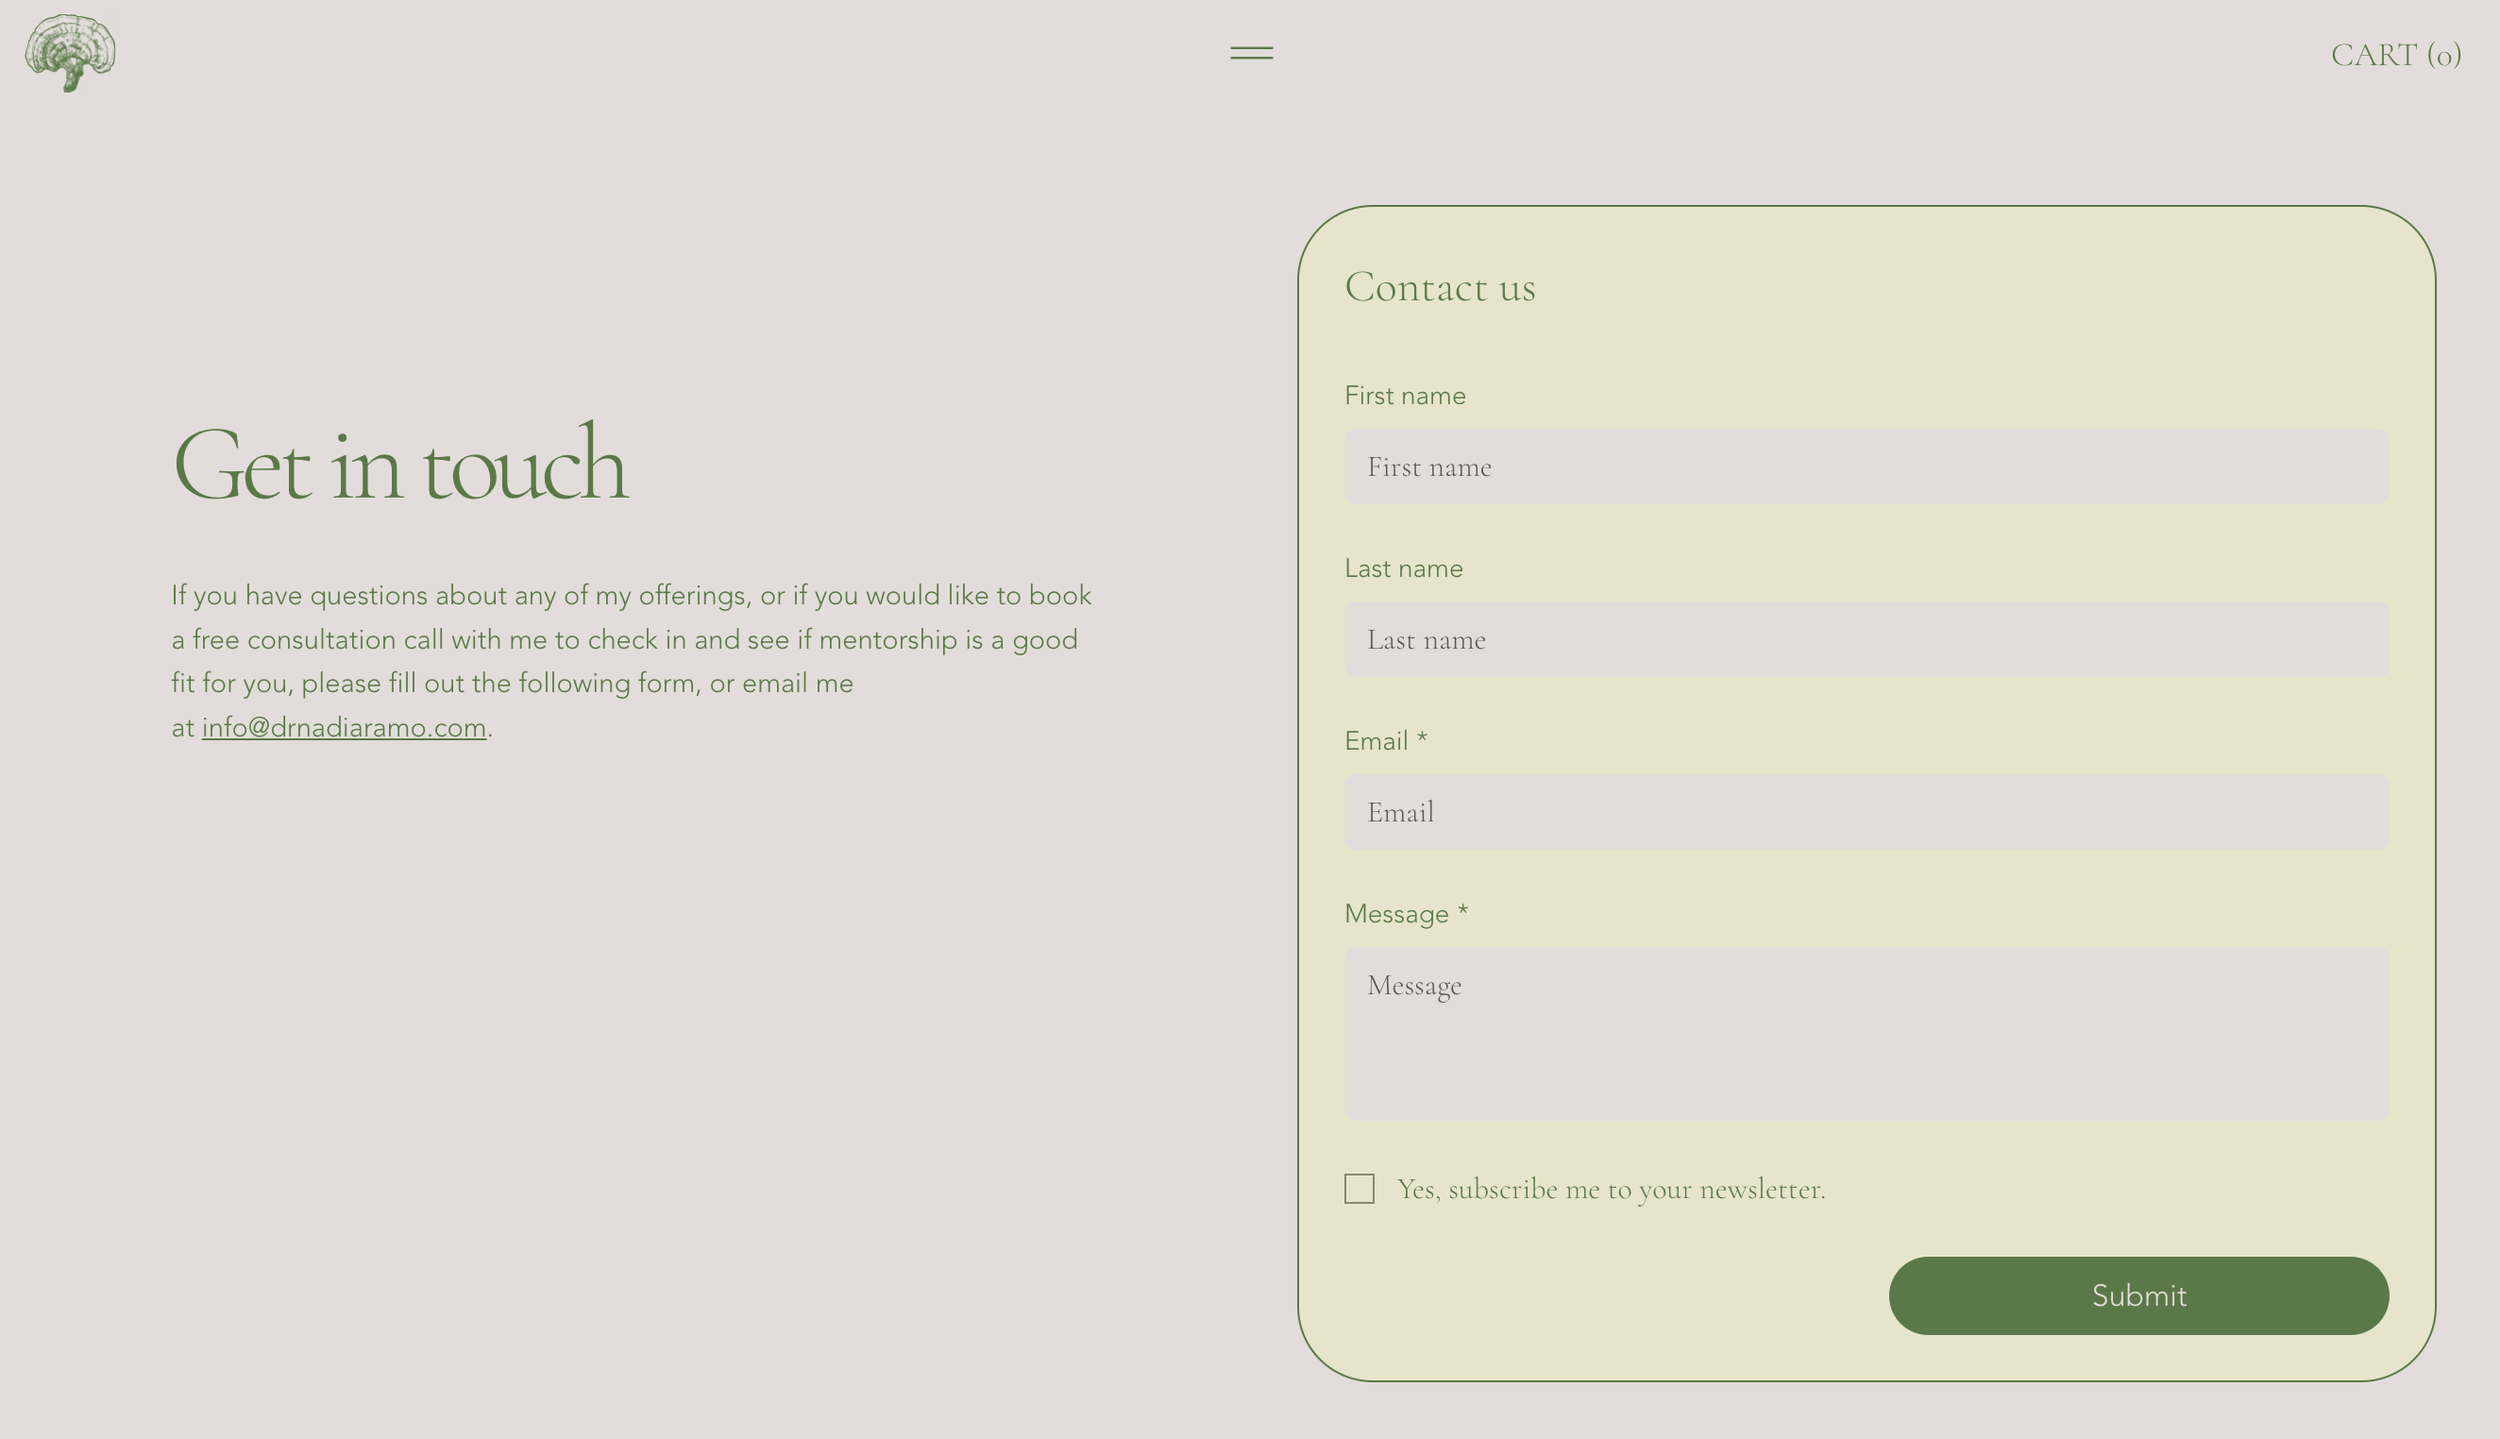Click the 'First name' field label
Image resolution: width=2500 pixels, height=1439 pixels.
coord(1404,396)
